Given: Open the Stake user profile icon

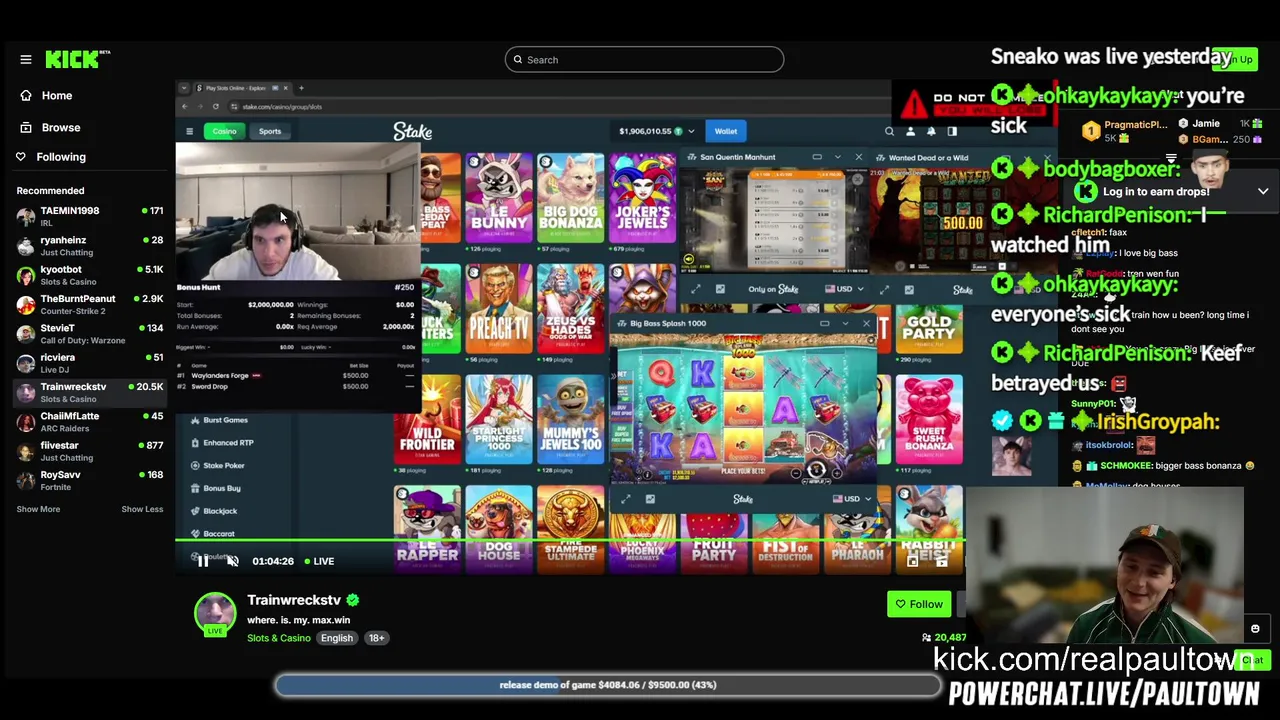Looking at the screenshot, I should click(910, 131).
